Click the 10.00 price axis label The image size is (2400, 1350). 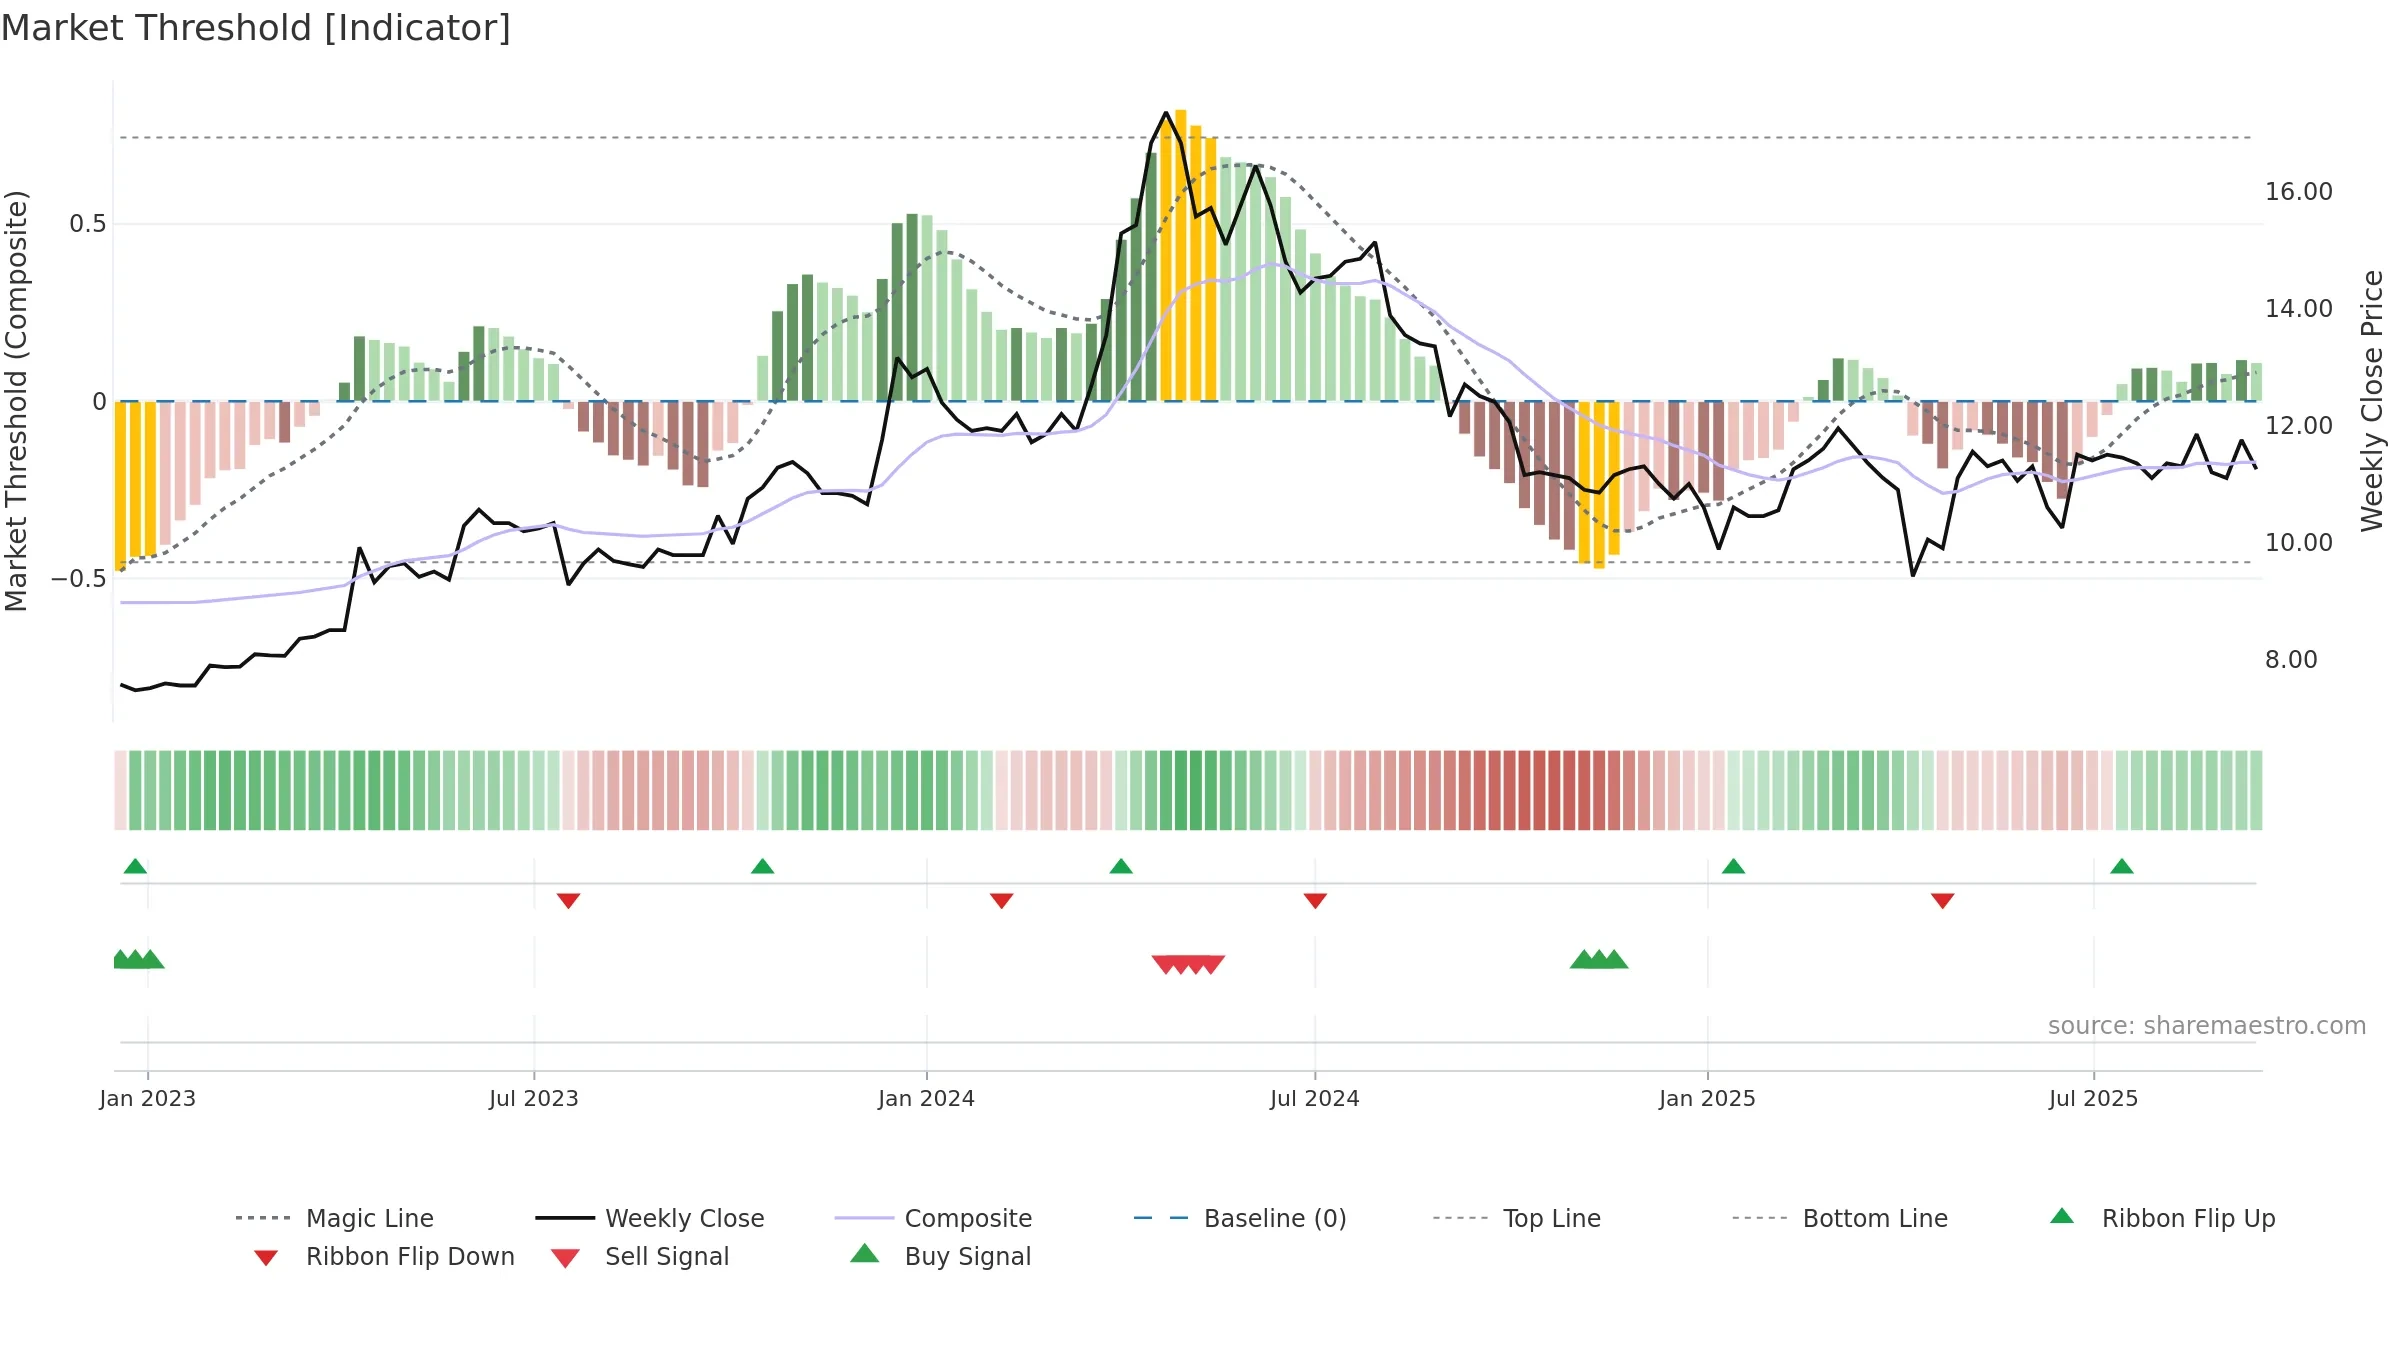click(x=2299, y=543)
